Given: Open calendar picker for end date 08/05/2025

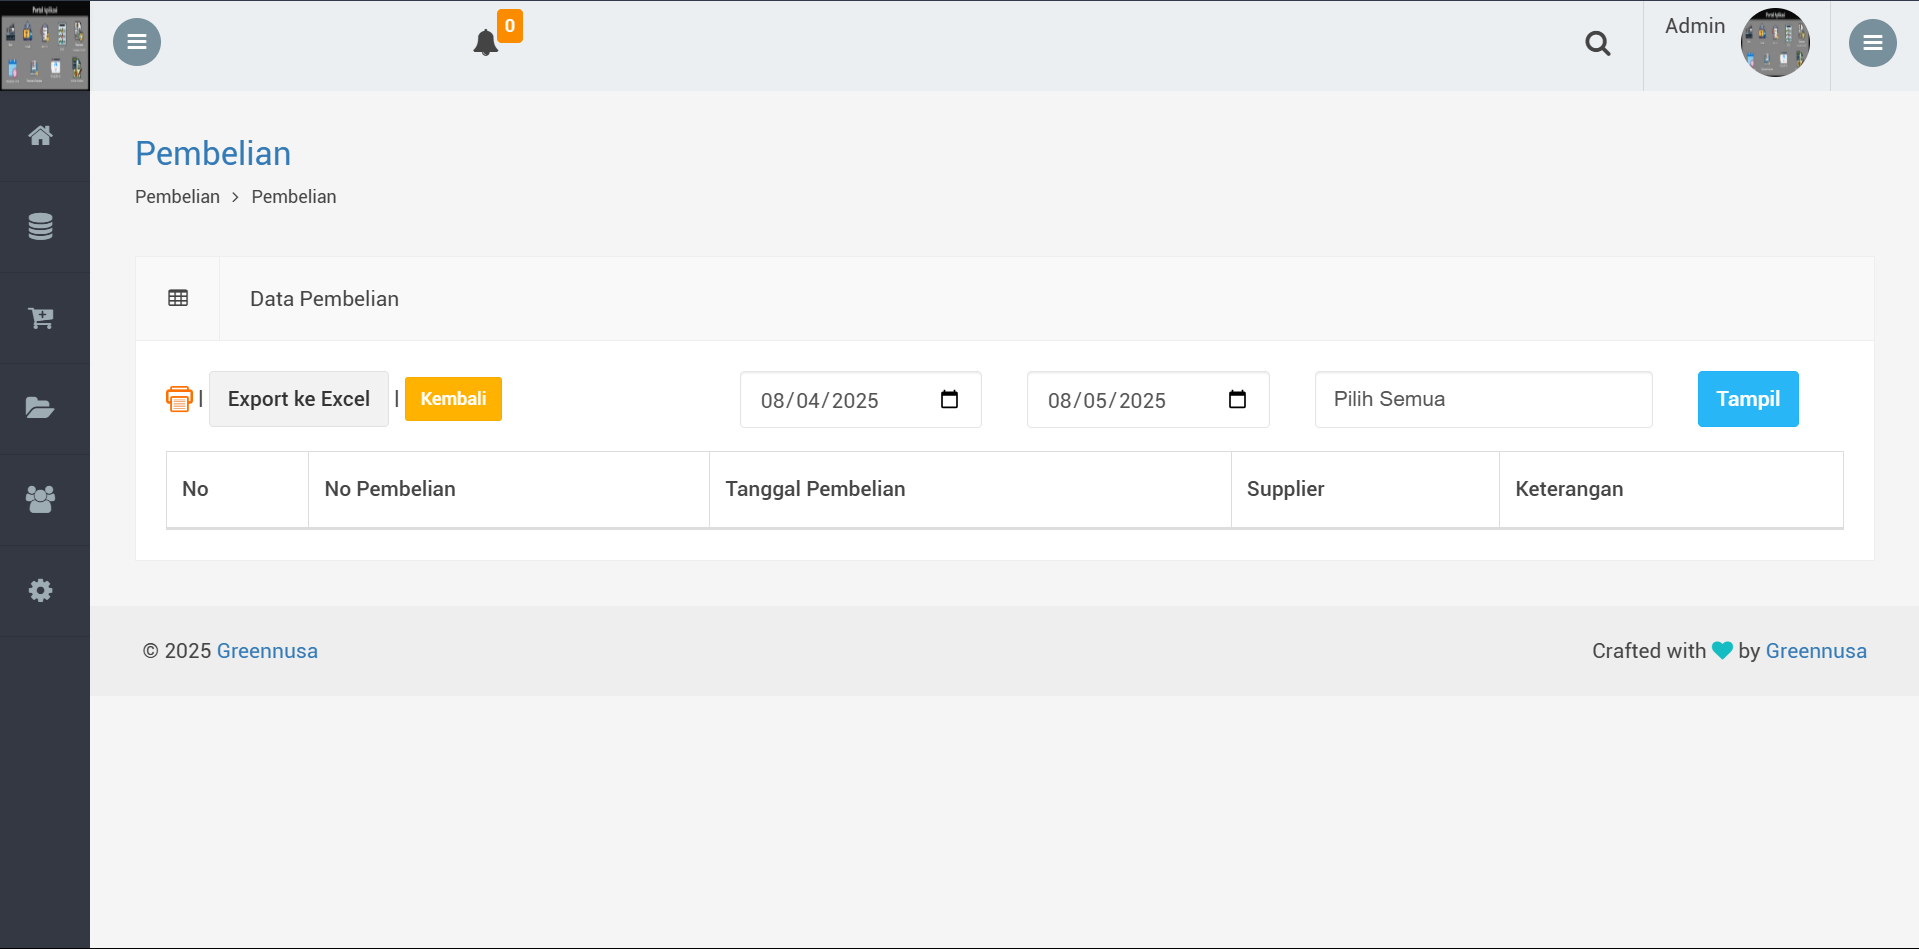Looking at the screenshot, I should (1237, 400).
